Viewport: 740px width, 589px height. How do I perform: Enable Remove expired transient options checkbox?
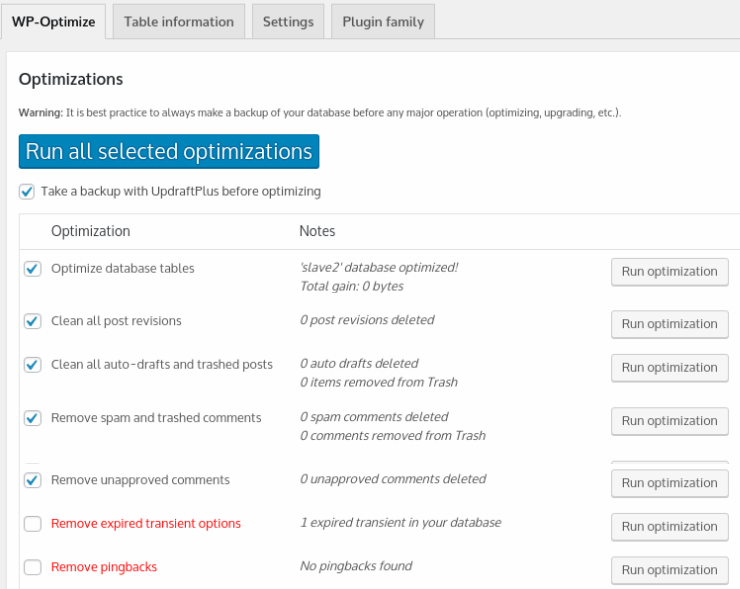33,524
